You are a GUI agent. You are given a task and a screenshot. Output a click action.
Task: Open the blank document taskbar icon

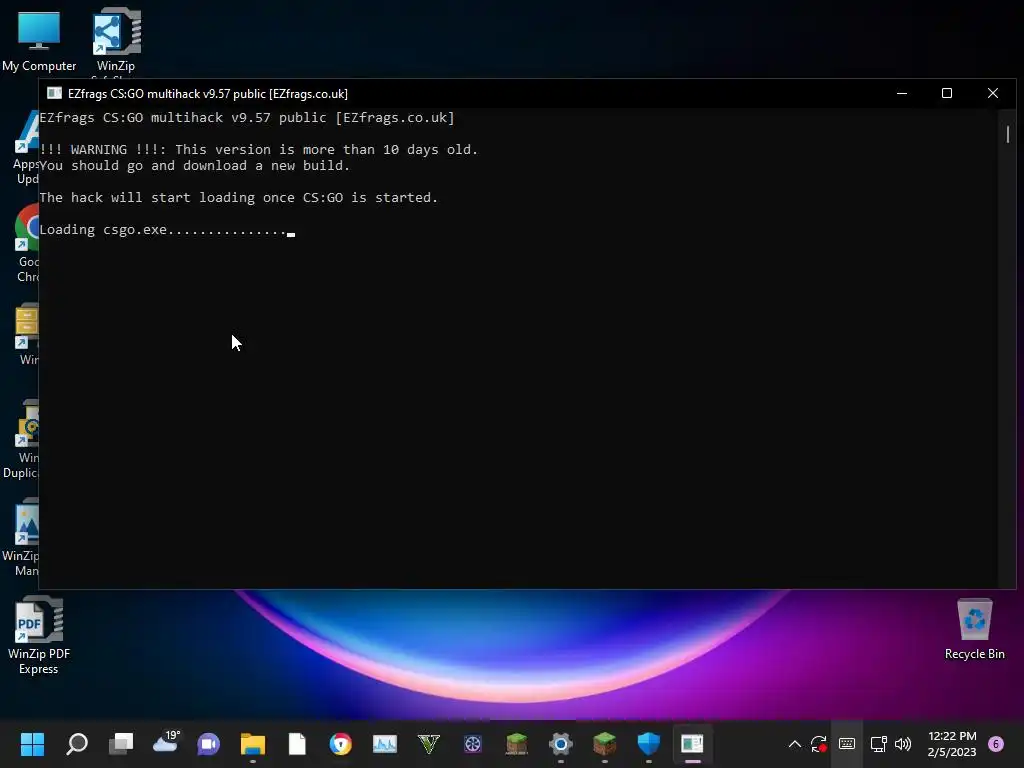click(x=297, y=744)
